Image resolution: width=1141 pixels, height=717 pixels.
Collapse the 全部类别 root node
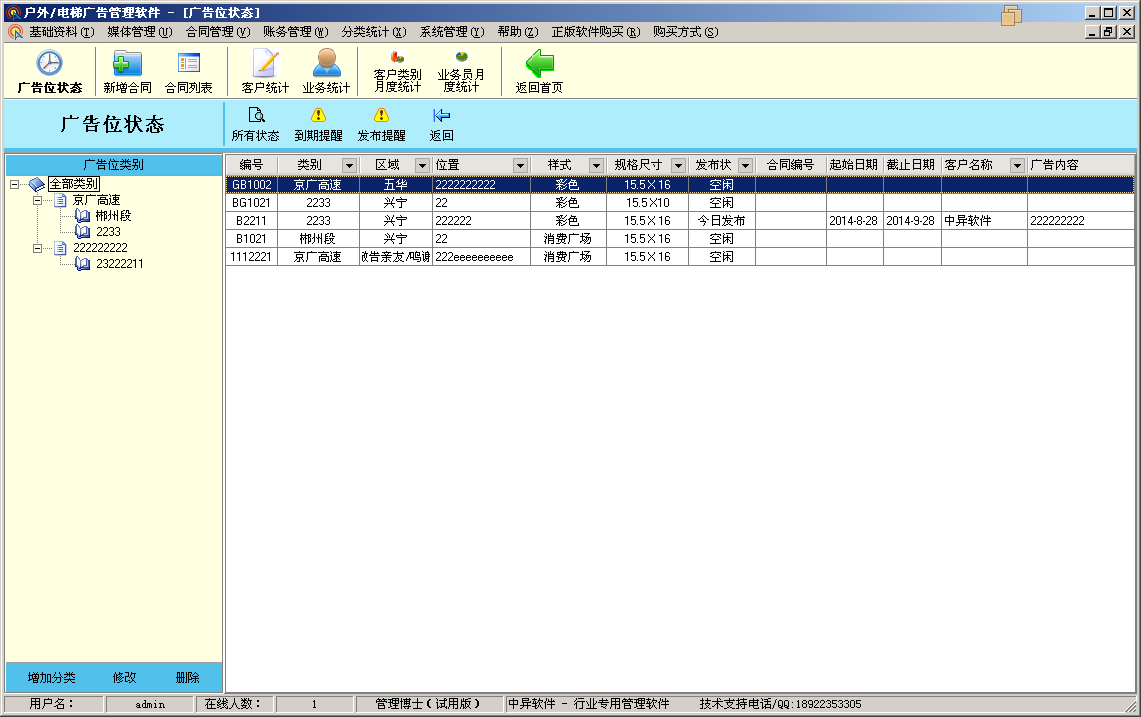click(14, 184)
